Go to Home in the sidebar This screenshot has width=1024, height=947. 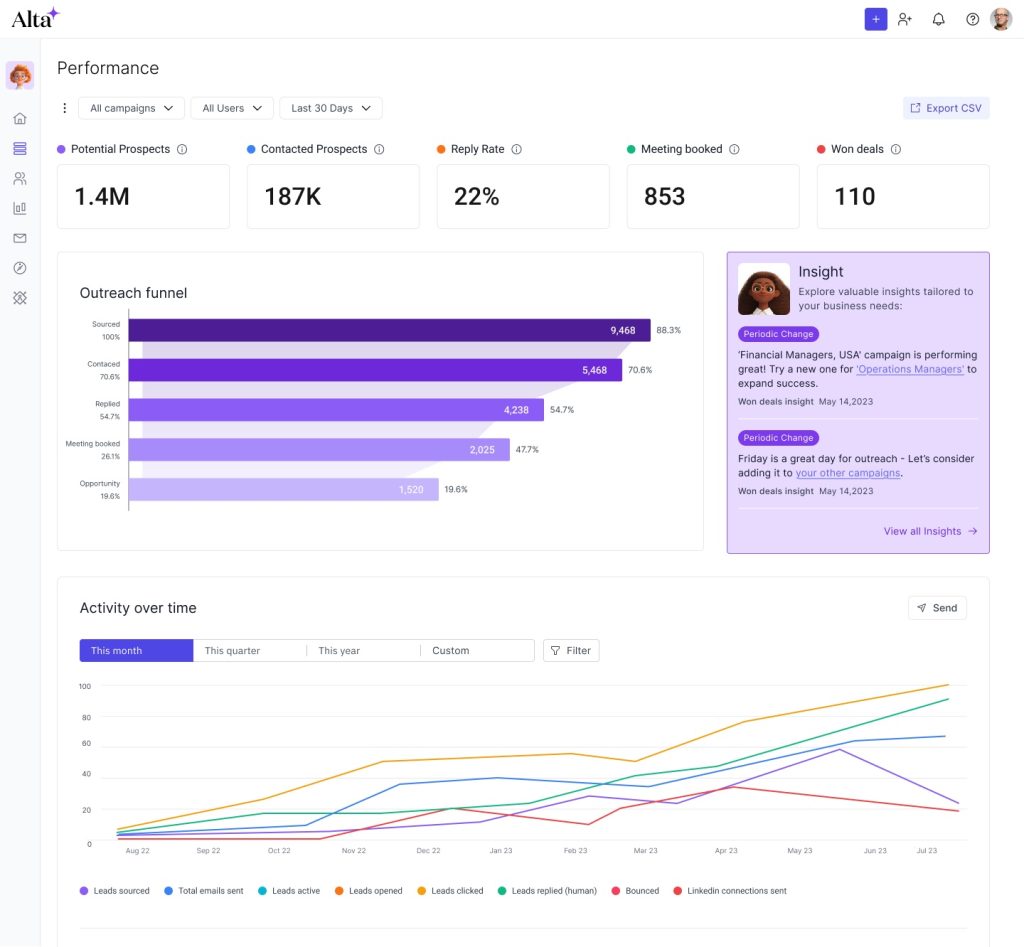[20, 119]
